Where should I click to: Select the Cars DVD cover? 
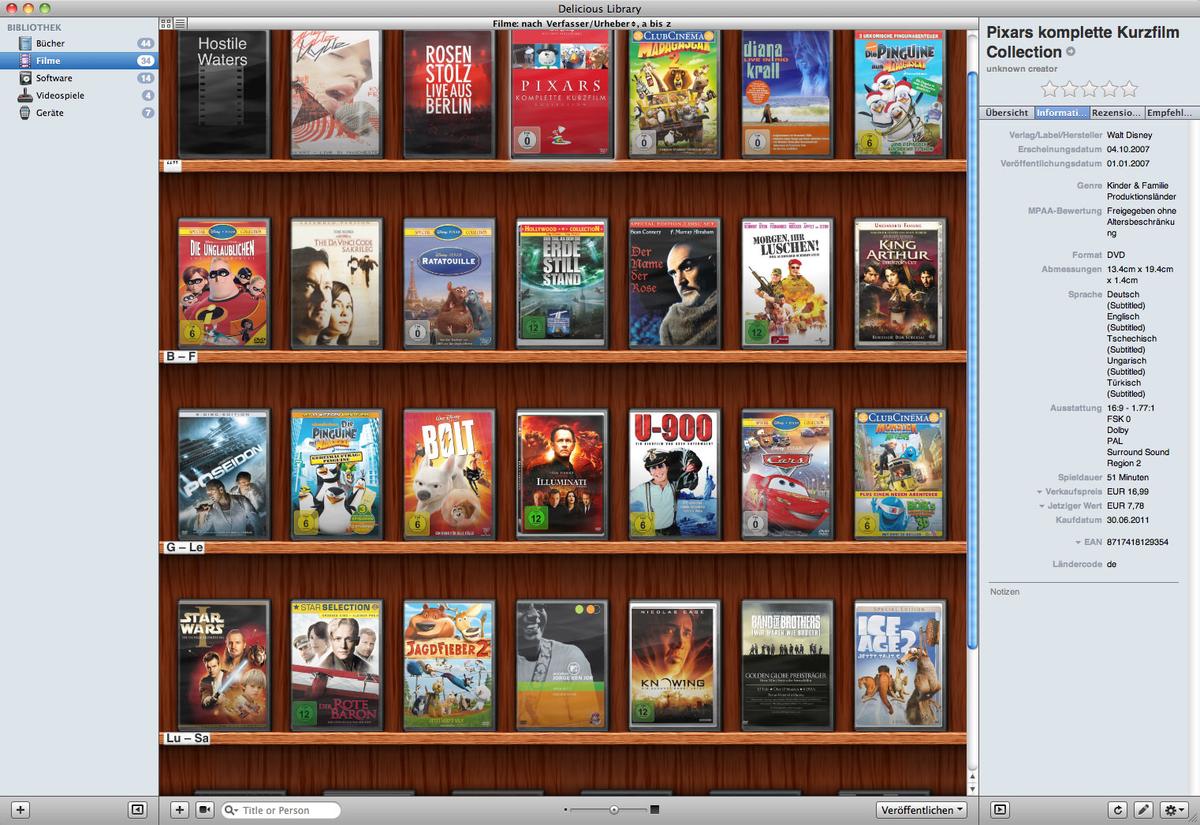click(x=787, y=474)
